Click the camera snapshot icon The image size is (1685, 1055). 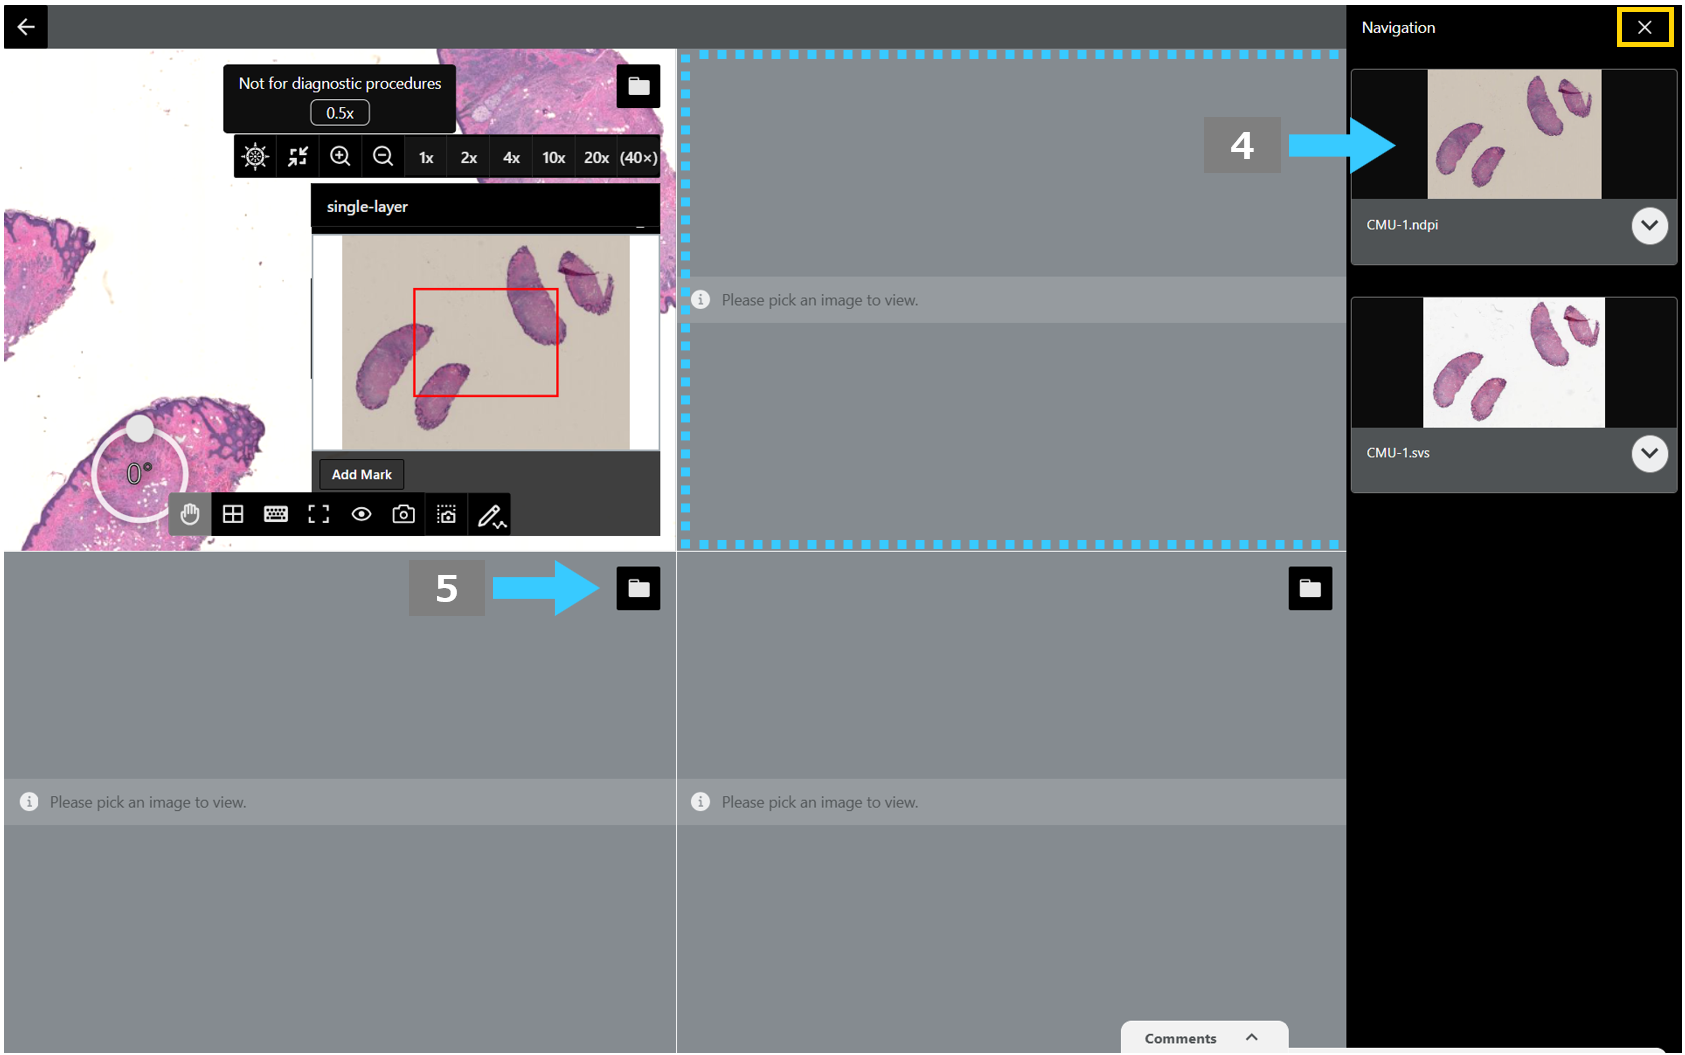[404, 514]
